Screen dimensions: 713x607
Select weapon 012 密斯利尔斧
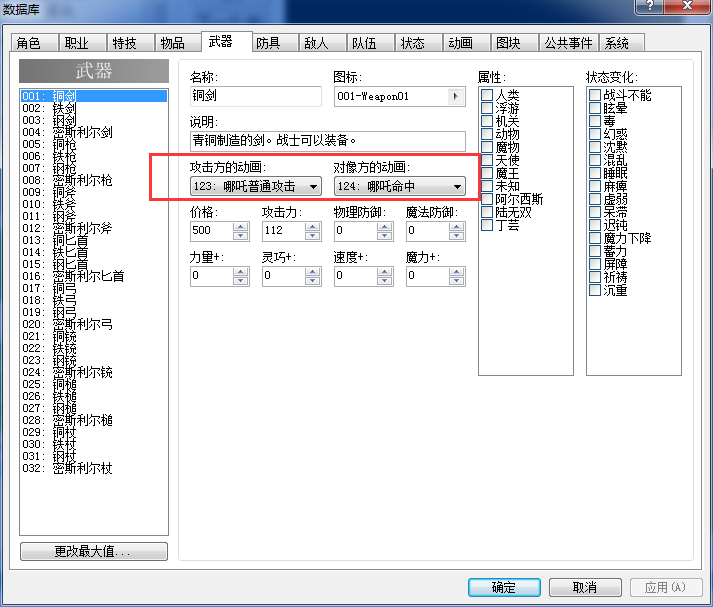coord(94,228)
